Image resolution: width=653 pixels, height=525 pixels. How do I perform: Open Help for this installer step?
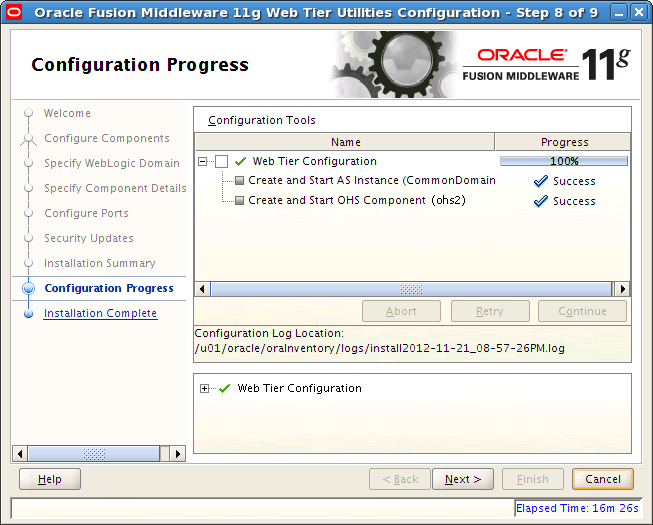coord(50,479)
